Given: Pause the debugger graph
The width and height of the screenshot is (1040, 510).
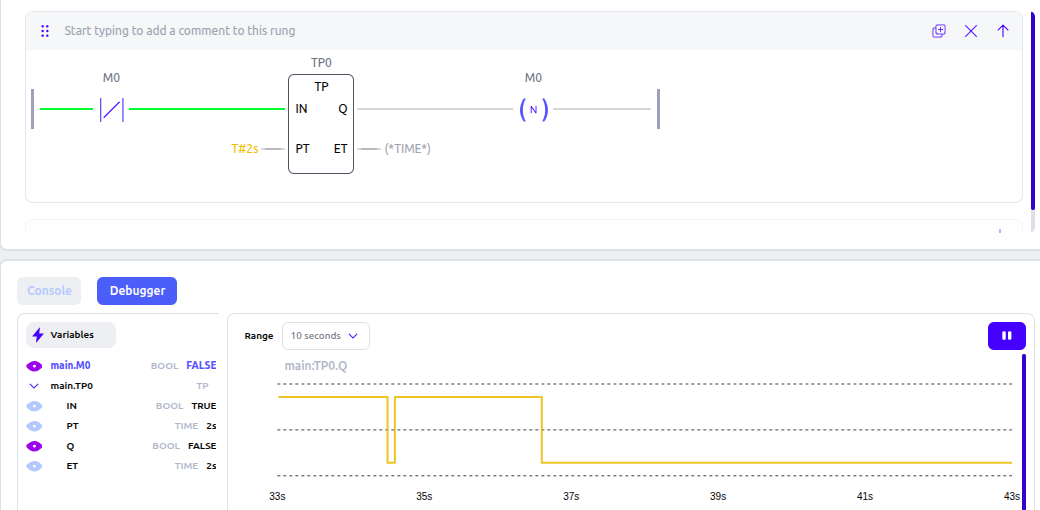Looking at the screenshot, I should tap(1007, 336).
